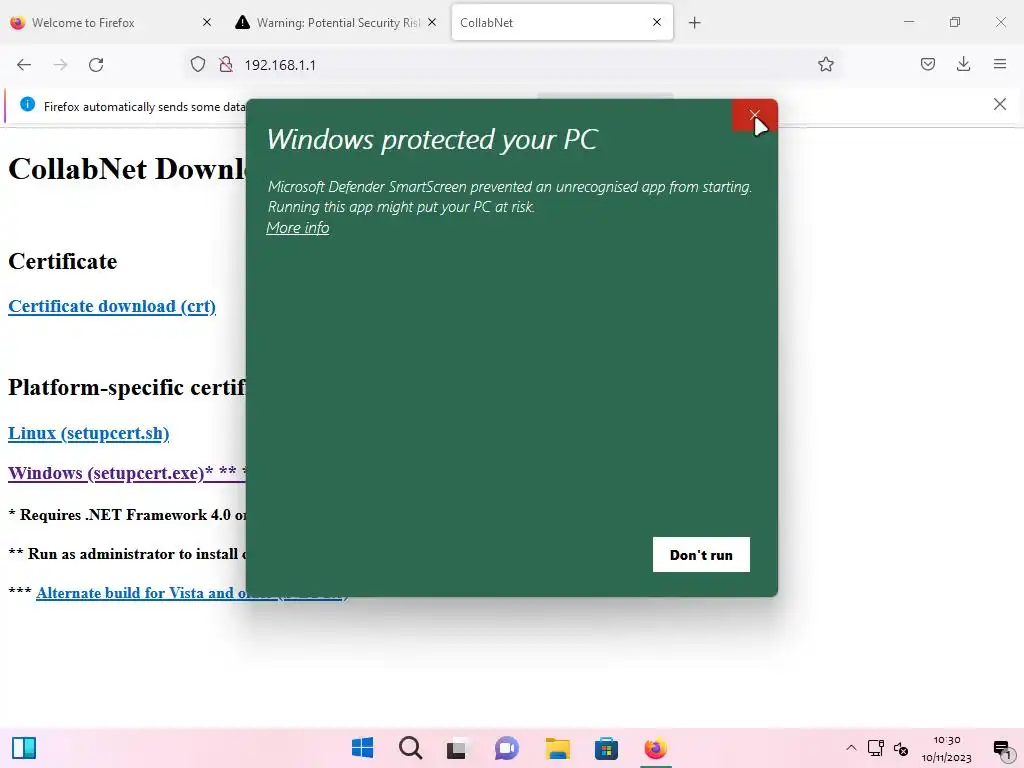Screen dimensions: 1024x768
Task: Click the forward navigation arrow
Action: click(60, 65)
